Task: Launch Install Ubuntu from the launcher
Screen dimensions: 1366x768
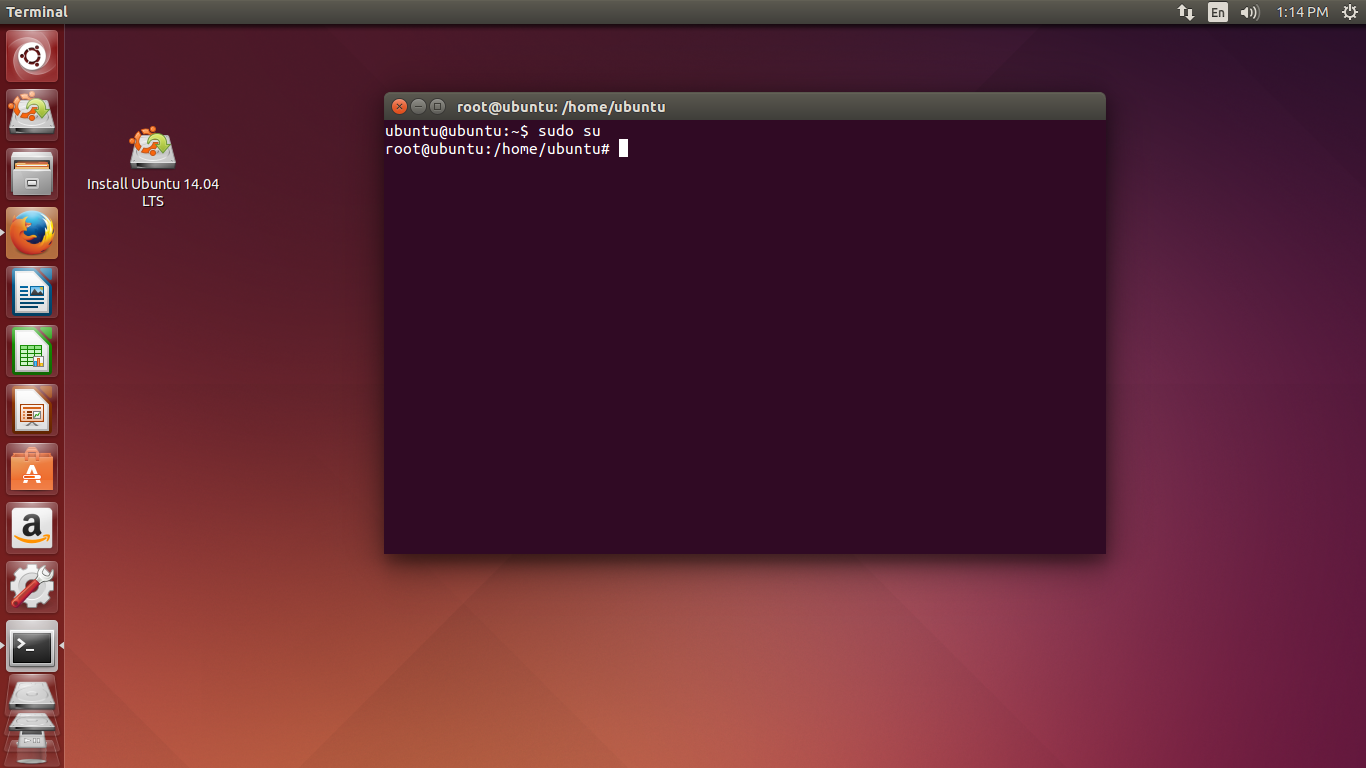Action: pos(32,115)
